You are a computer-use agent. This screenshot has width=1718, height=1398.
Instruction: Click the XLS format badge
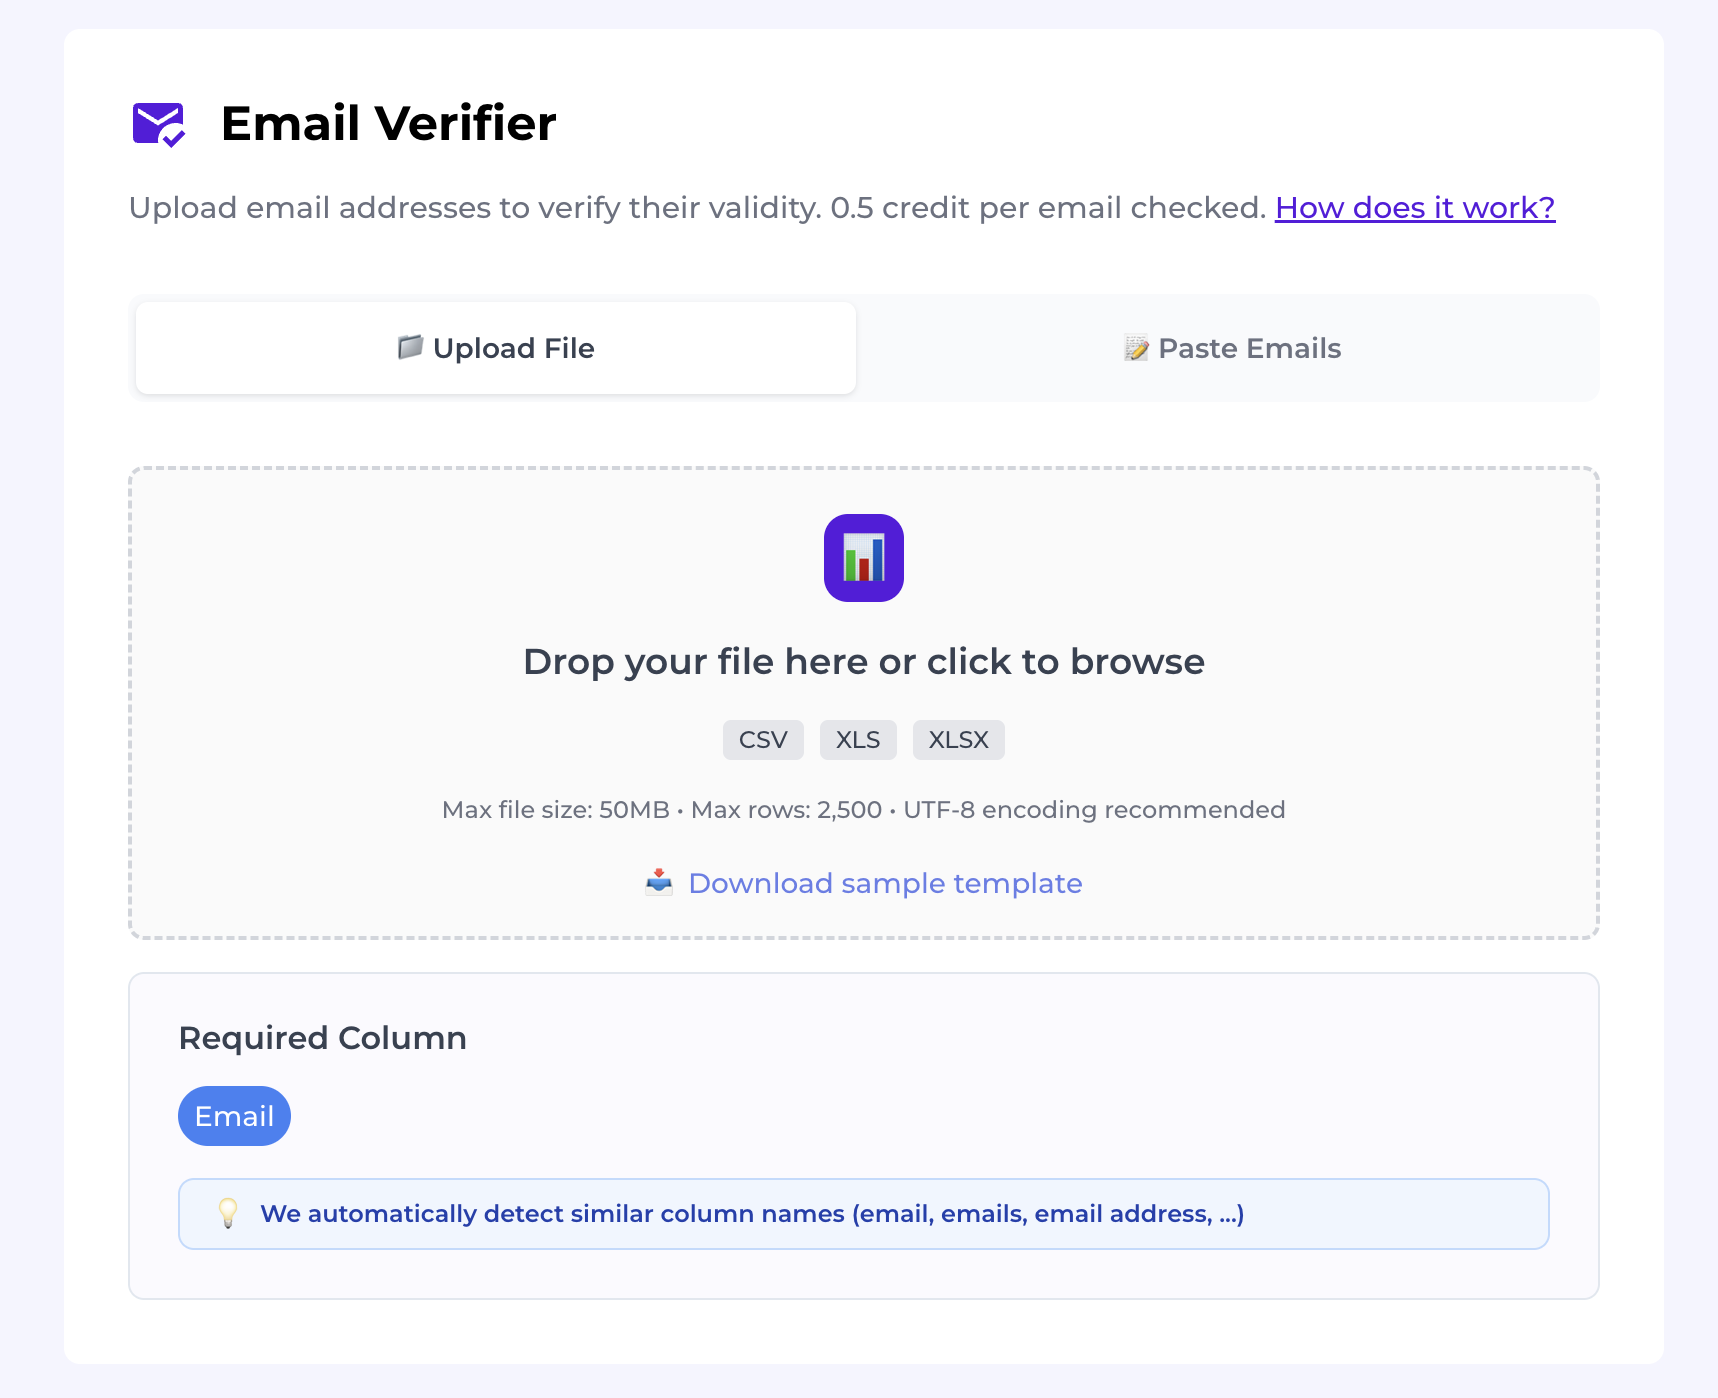coord(857,740)
